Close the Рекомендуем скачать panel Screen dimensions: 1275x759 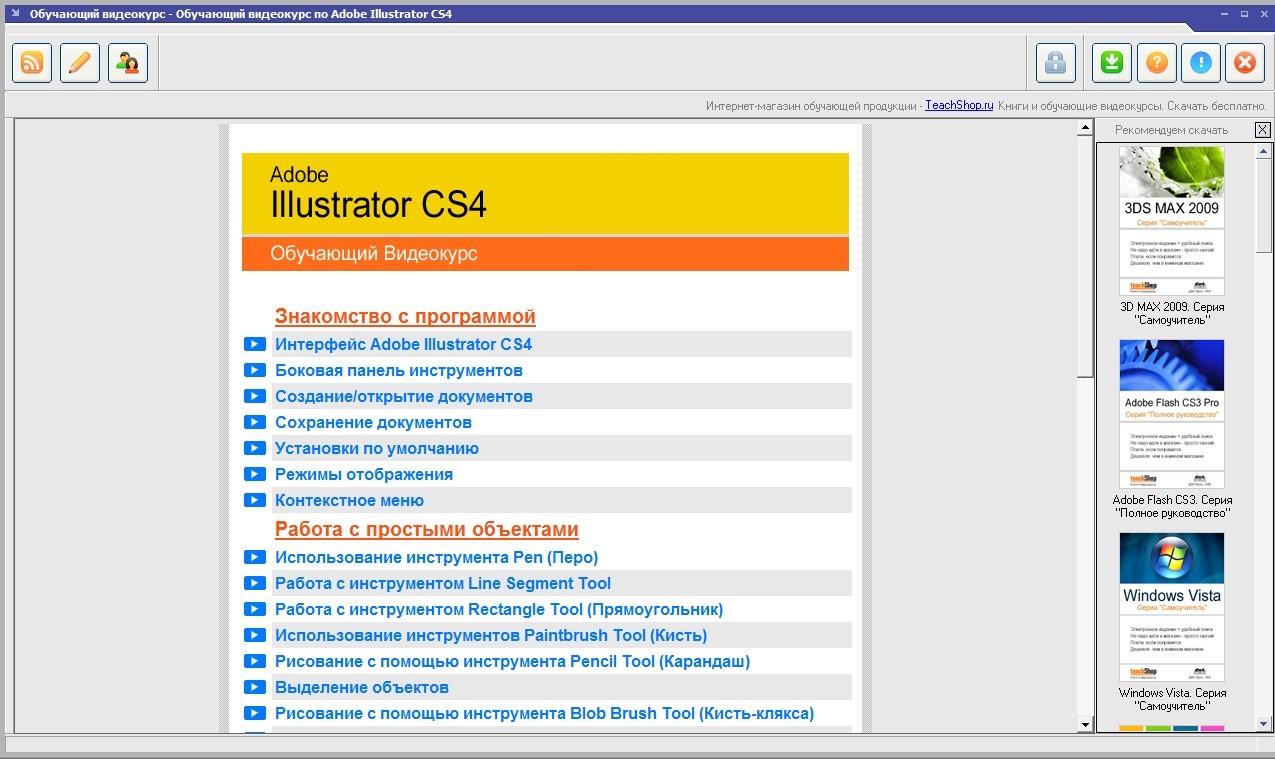point(1263,130)
